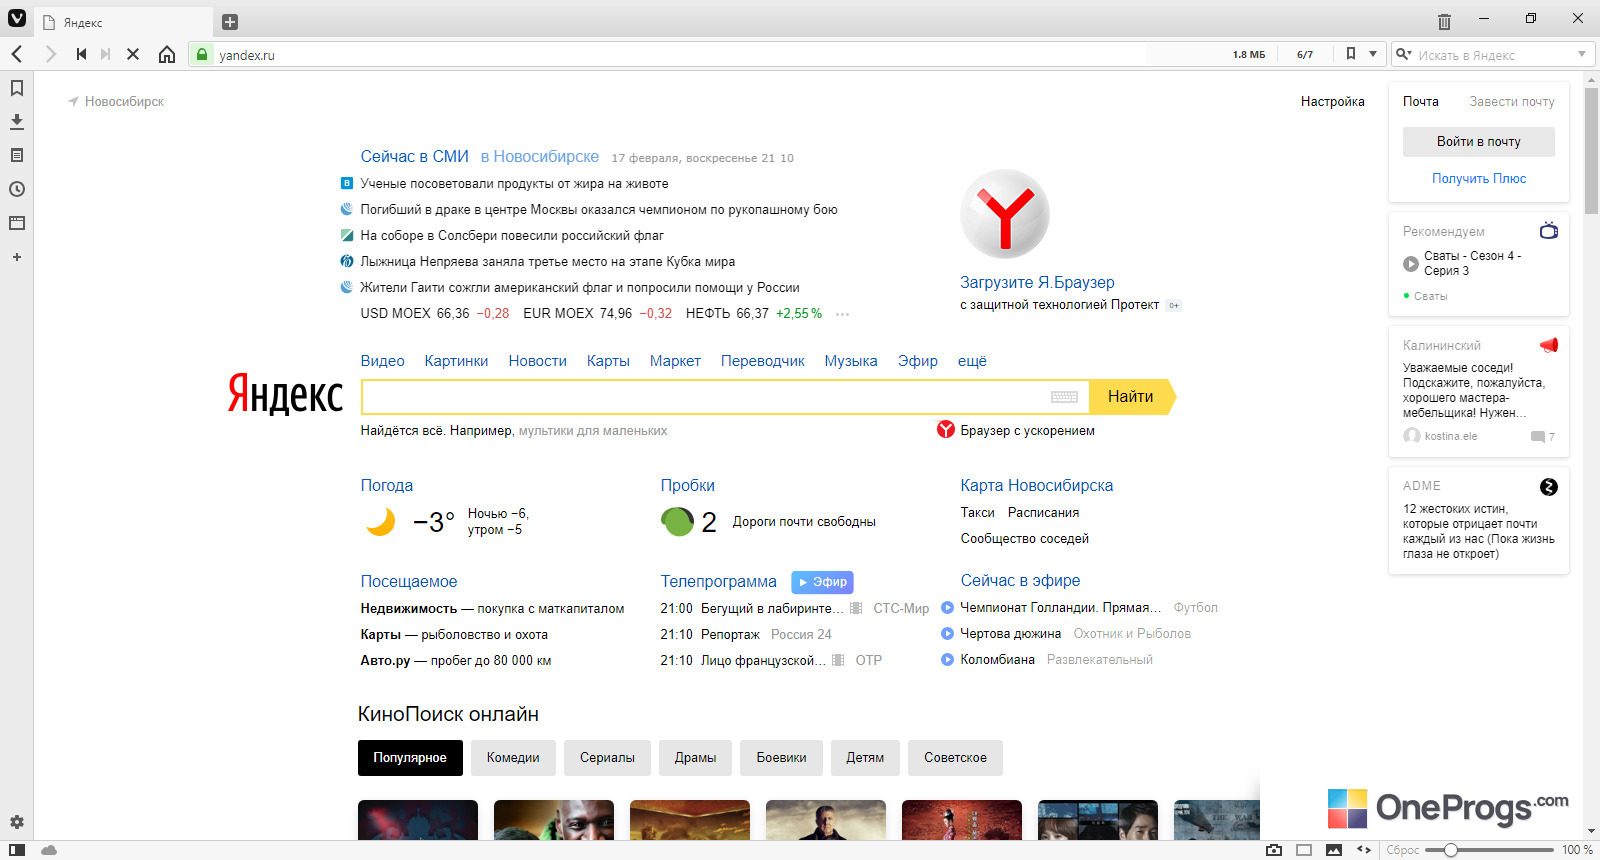
Task: Go back to the previous page
Action: point(17,54)
